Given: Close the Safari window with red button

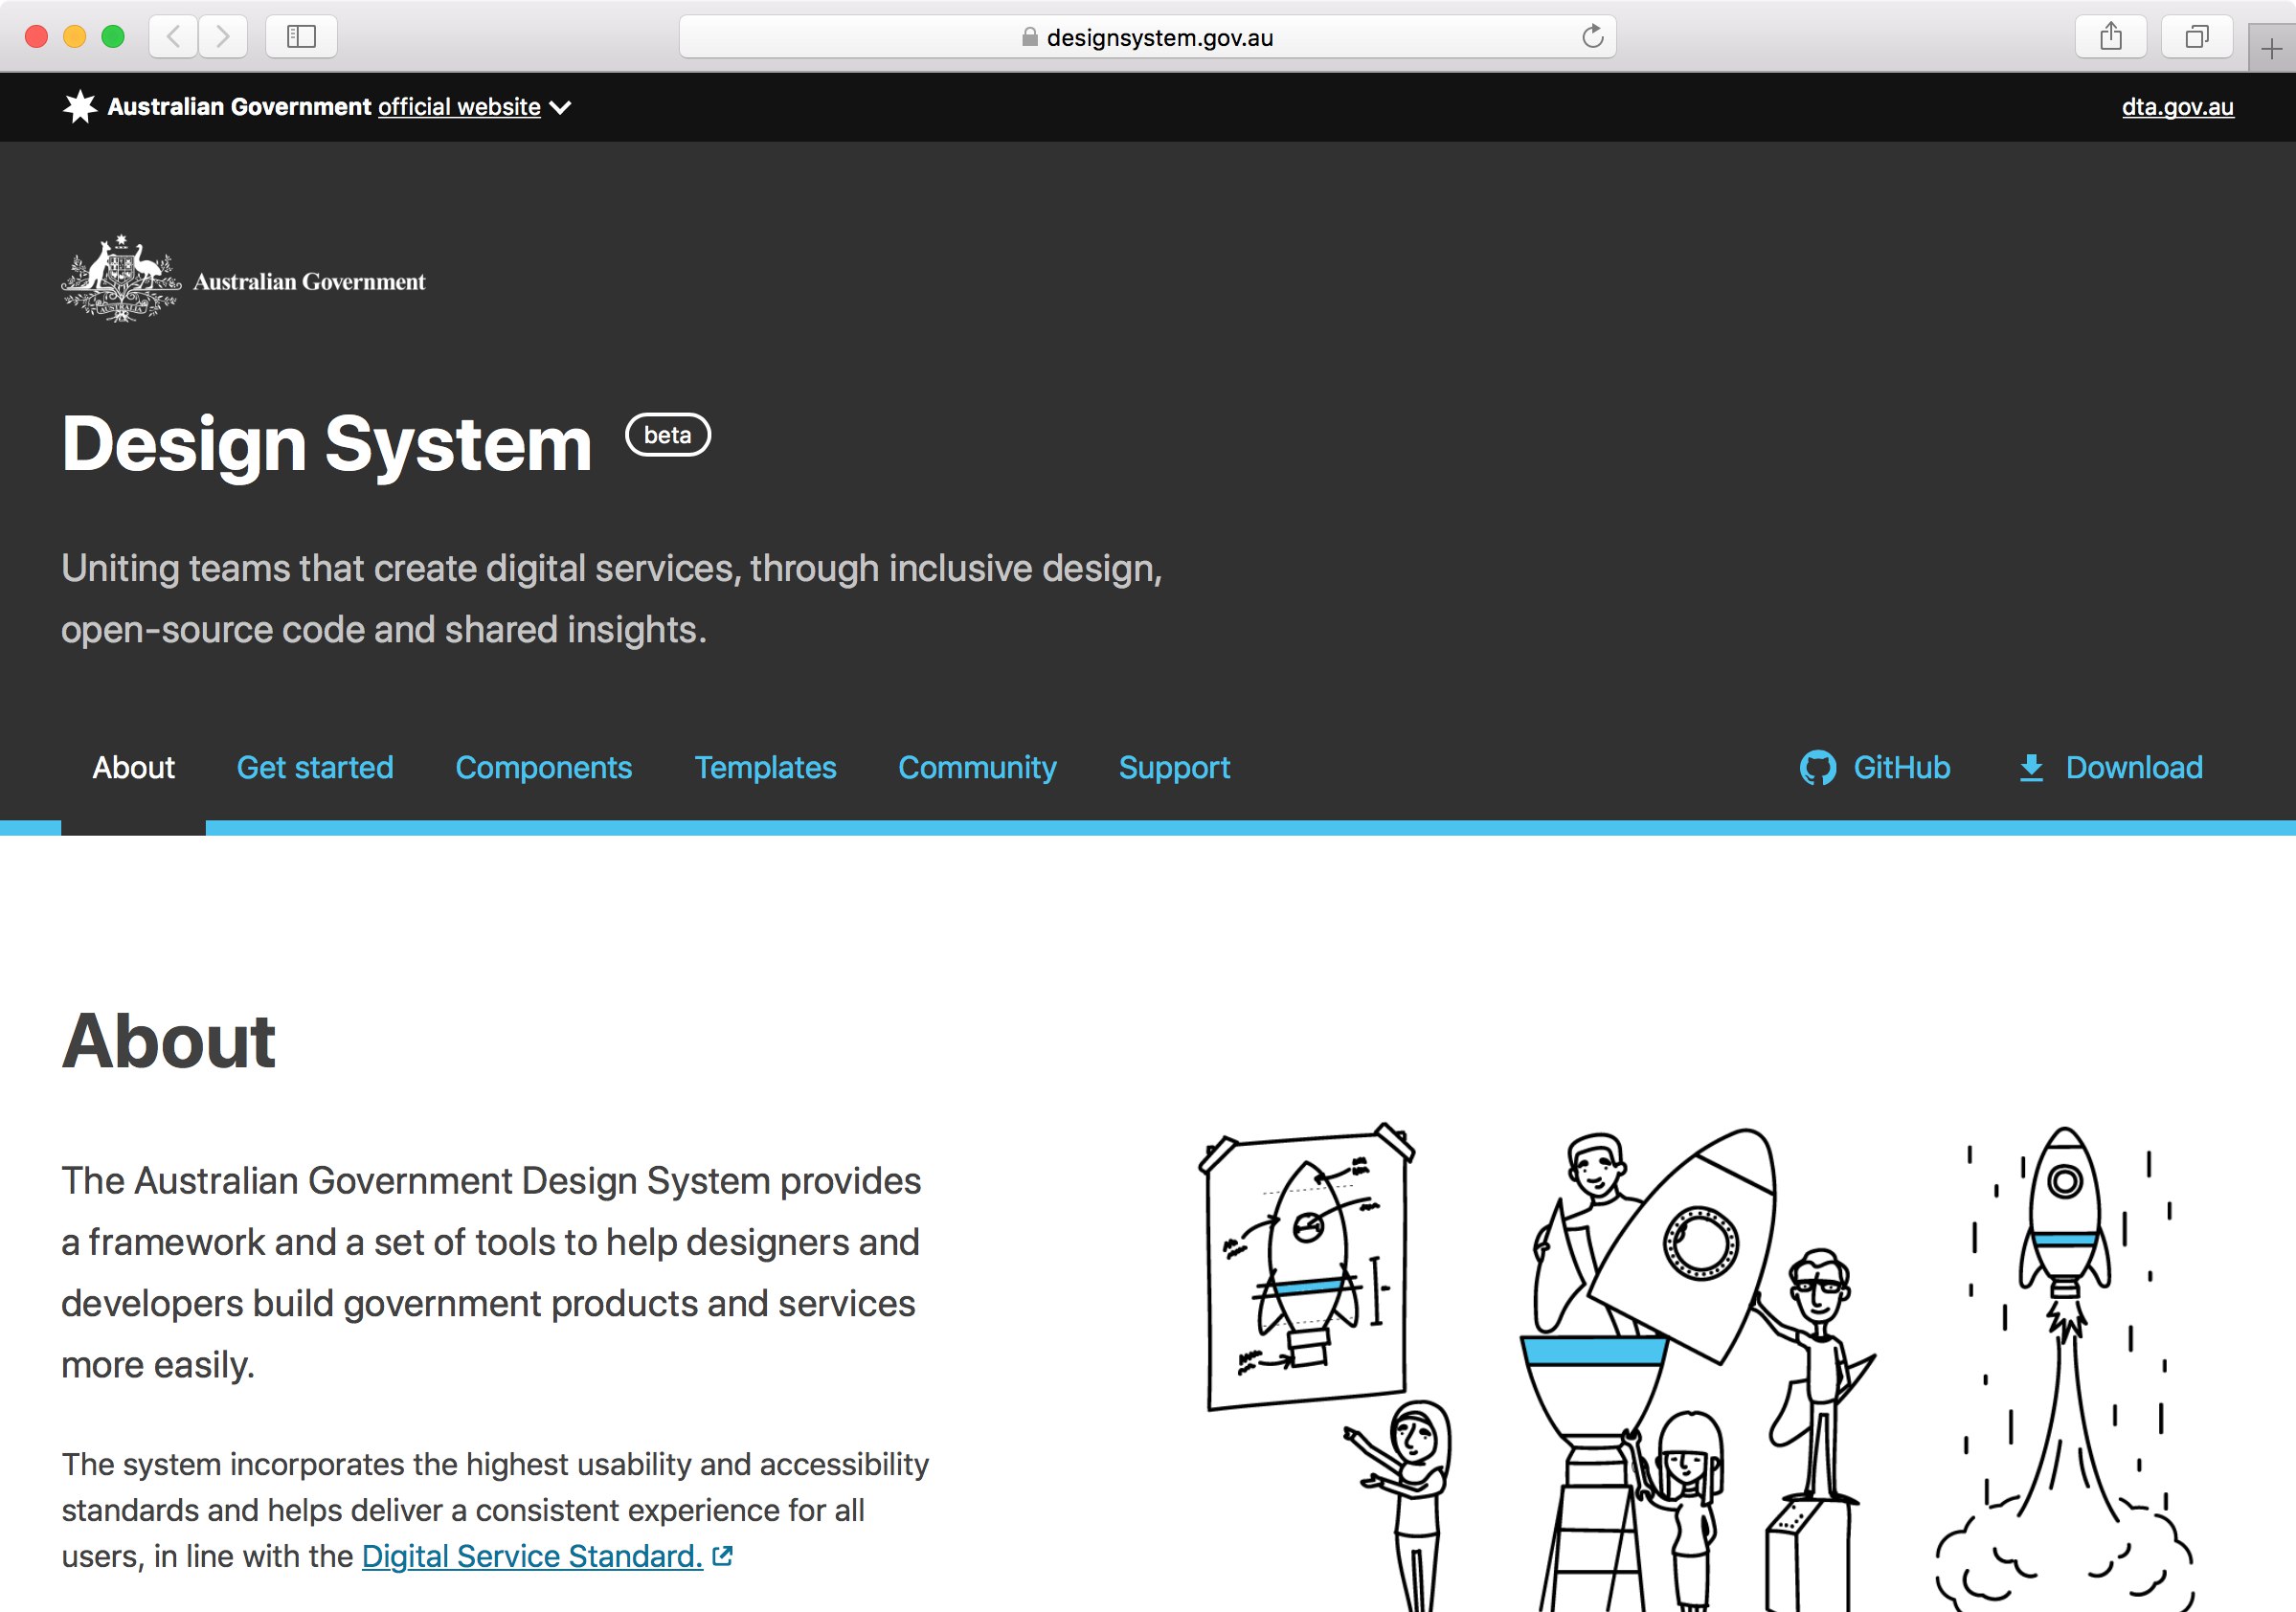Looking at the screenshot, I should [37, 37].
